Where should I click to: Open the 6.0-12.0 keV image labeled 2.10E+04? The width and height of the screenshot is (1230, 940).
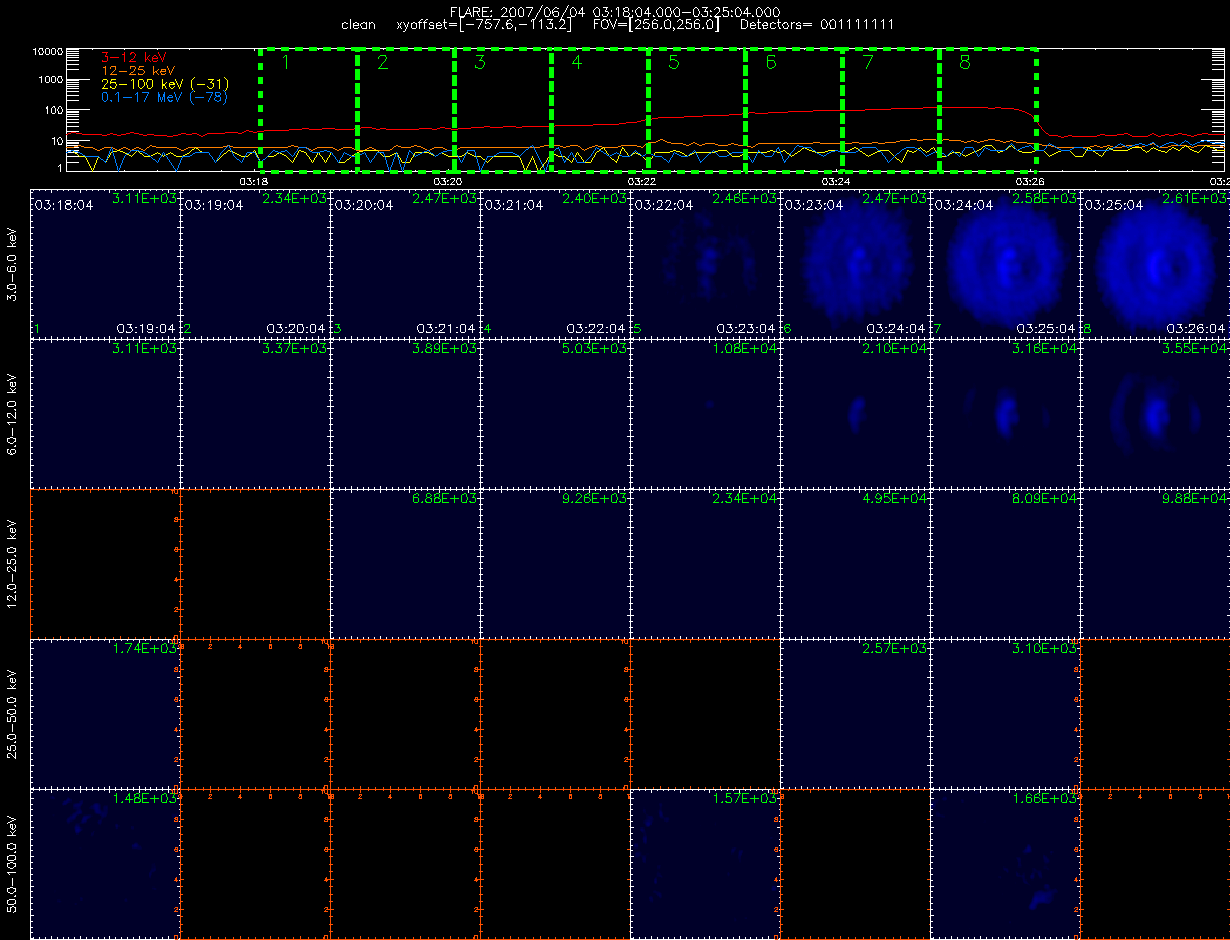855,413
